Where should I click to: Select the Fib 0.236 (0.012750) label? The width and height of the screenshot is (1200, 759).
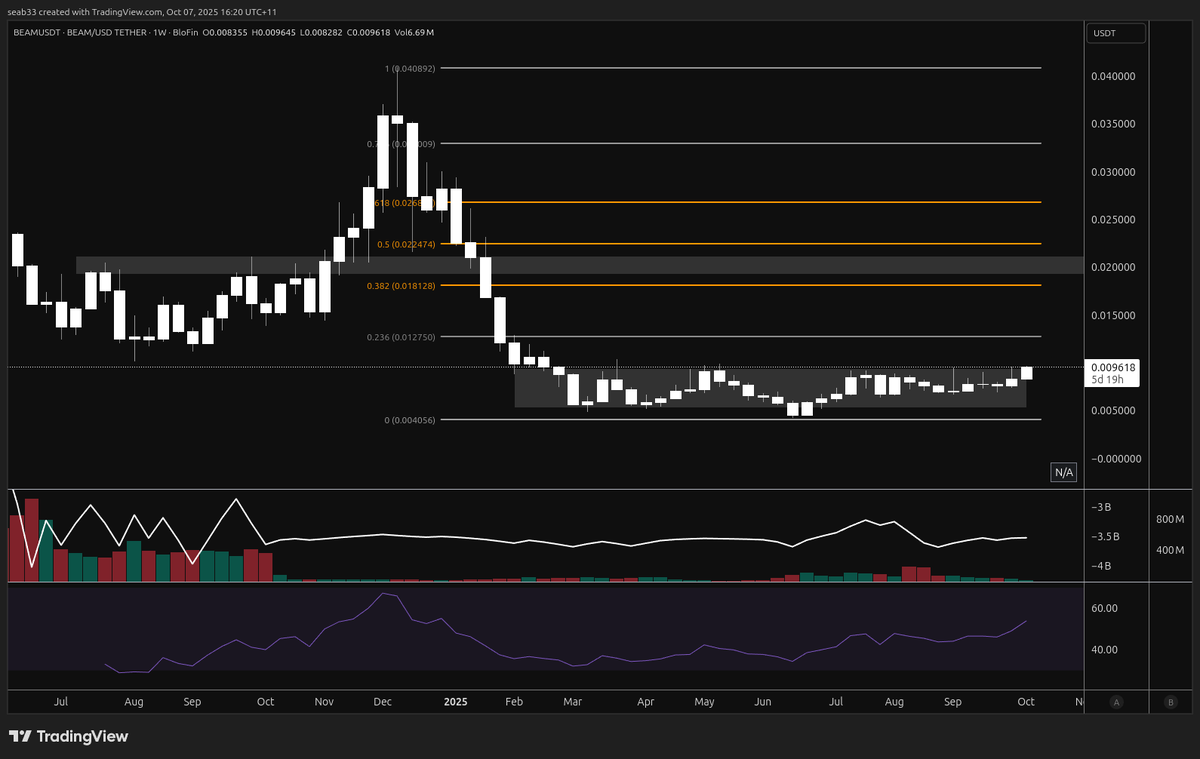(403, 337)
